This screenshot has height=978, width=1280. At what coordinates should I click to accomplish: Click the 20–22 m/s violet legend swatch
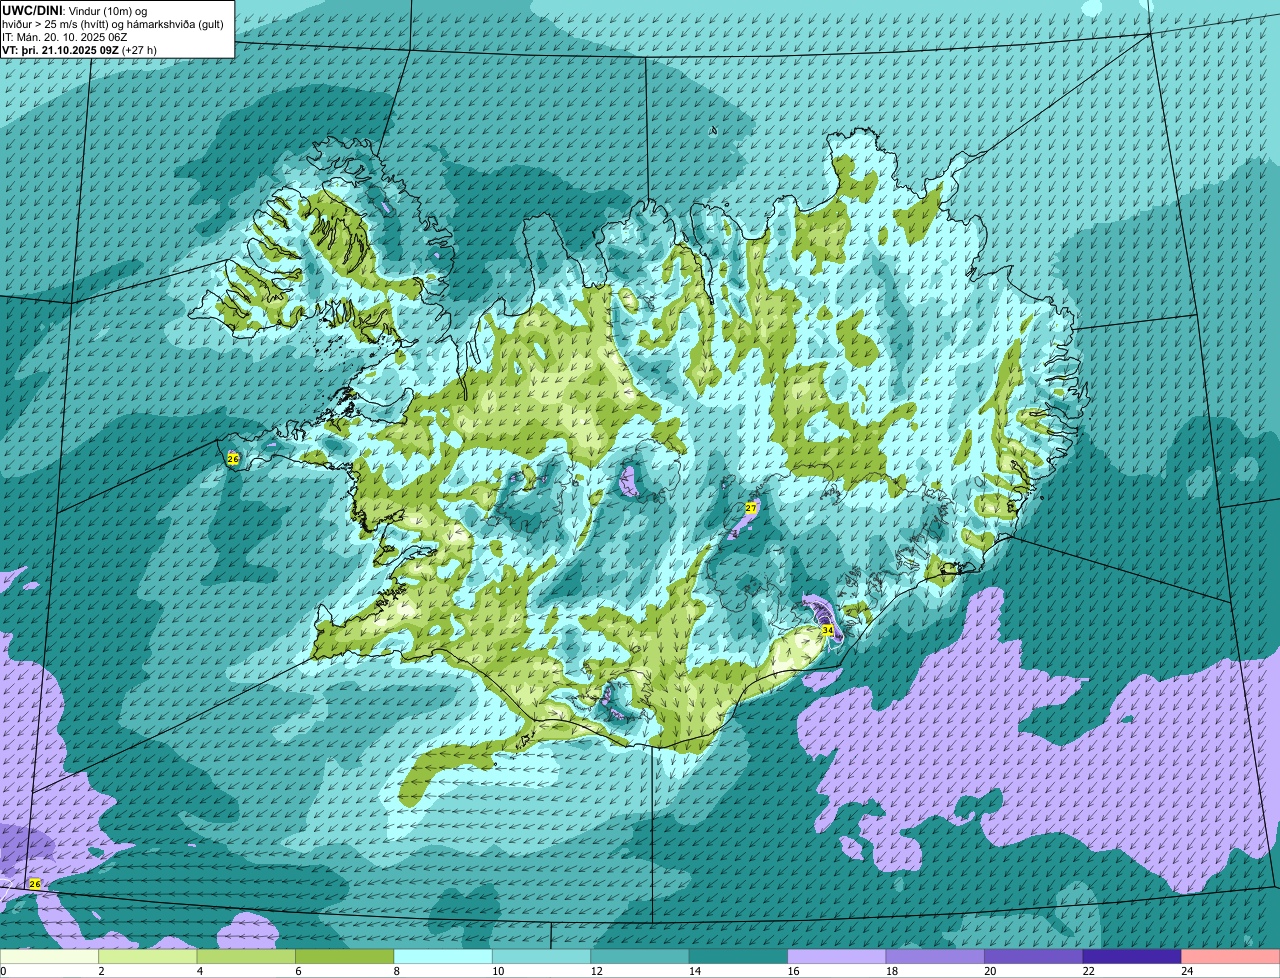tap(1035, 956)
